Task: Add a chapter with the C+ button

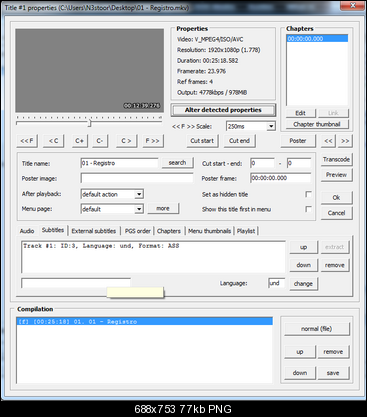Action: coord(80,141)
